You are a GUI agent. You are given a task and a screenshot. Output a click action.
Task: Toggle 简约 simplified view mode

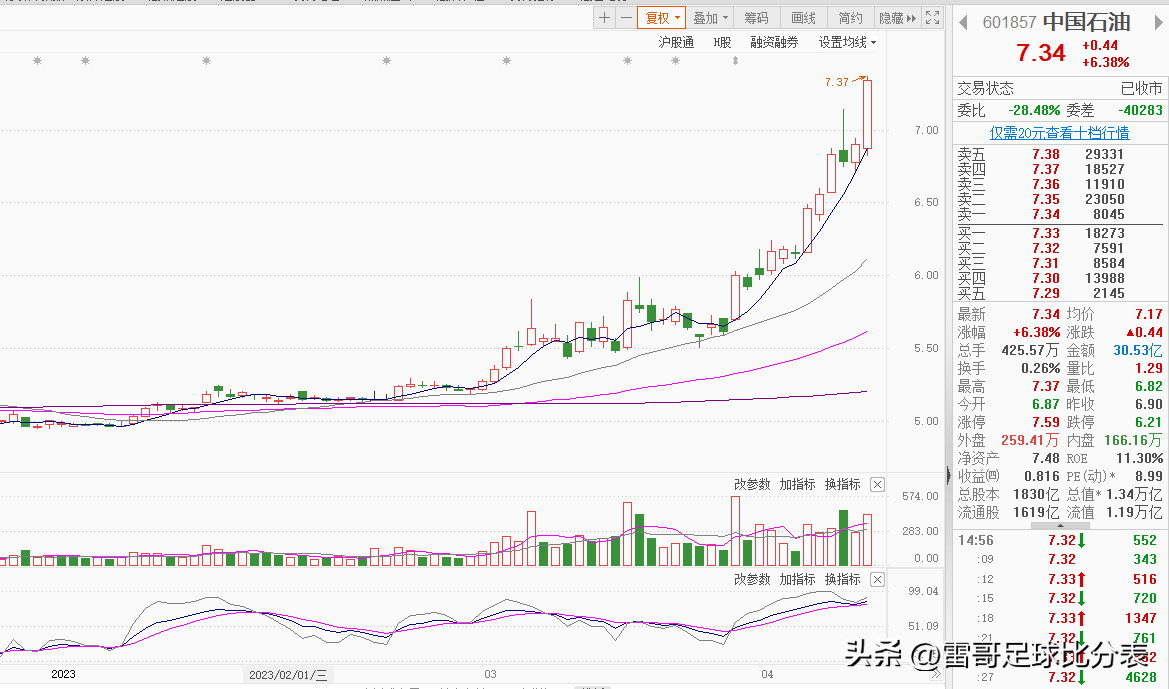(850, 18)
